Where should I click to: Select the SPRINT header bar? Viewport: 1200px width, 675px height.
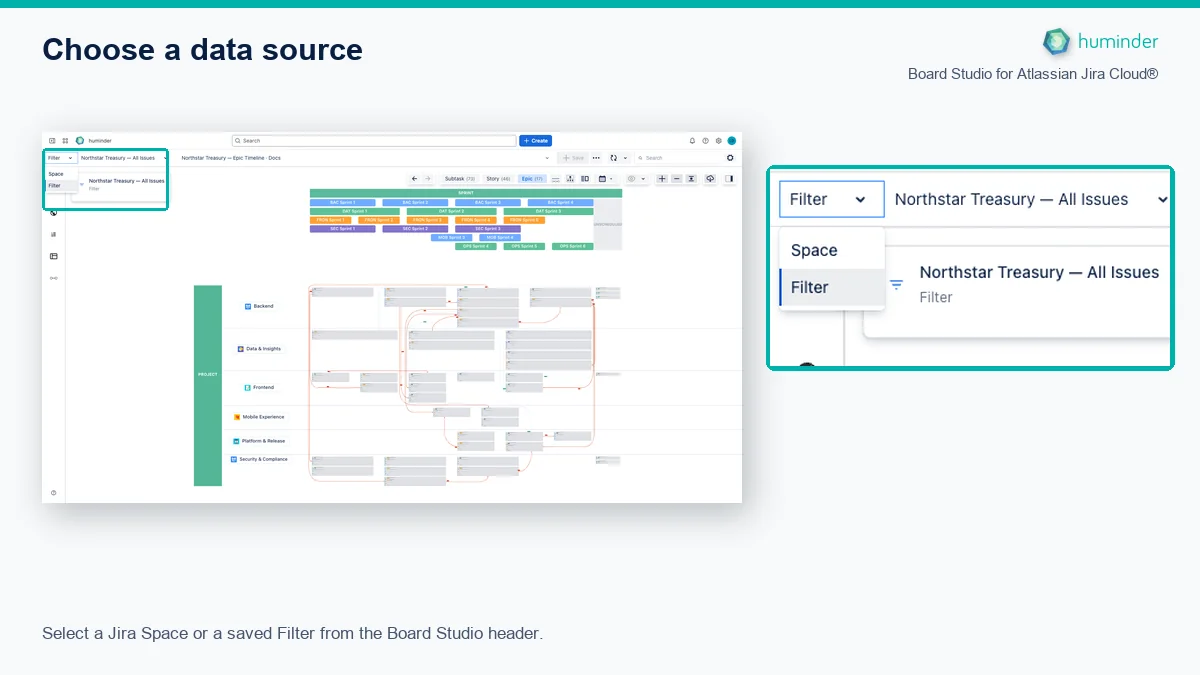click(x=466, y=193)
